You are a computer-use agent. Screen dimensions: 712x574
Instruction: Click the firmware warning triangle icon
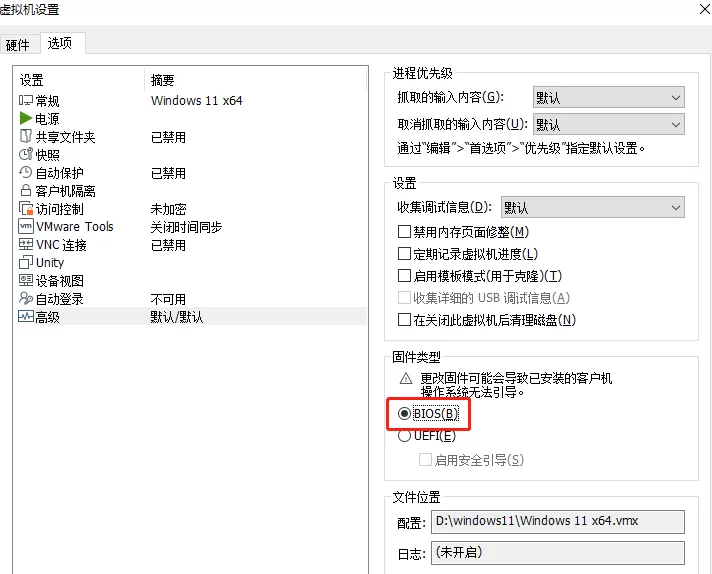click(x=405, y=378)
